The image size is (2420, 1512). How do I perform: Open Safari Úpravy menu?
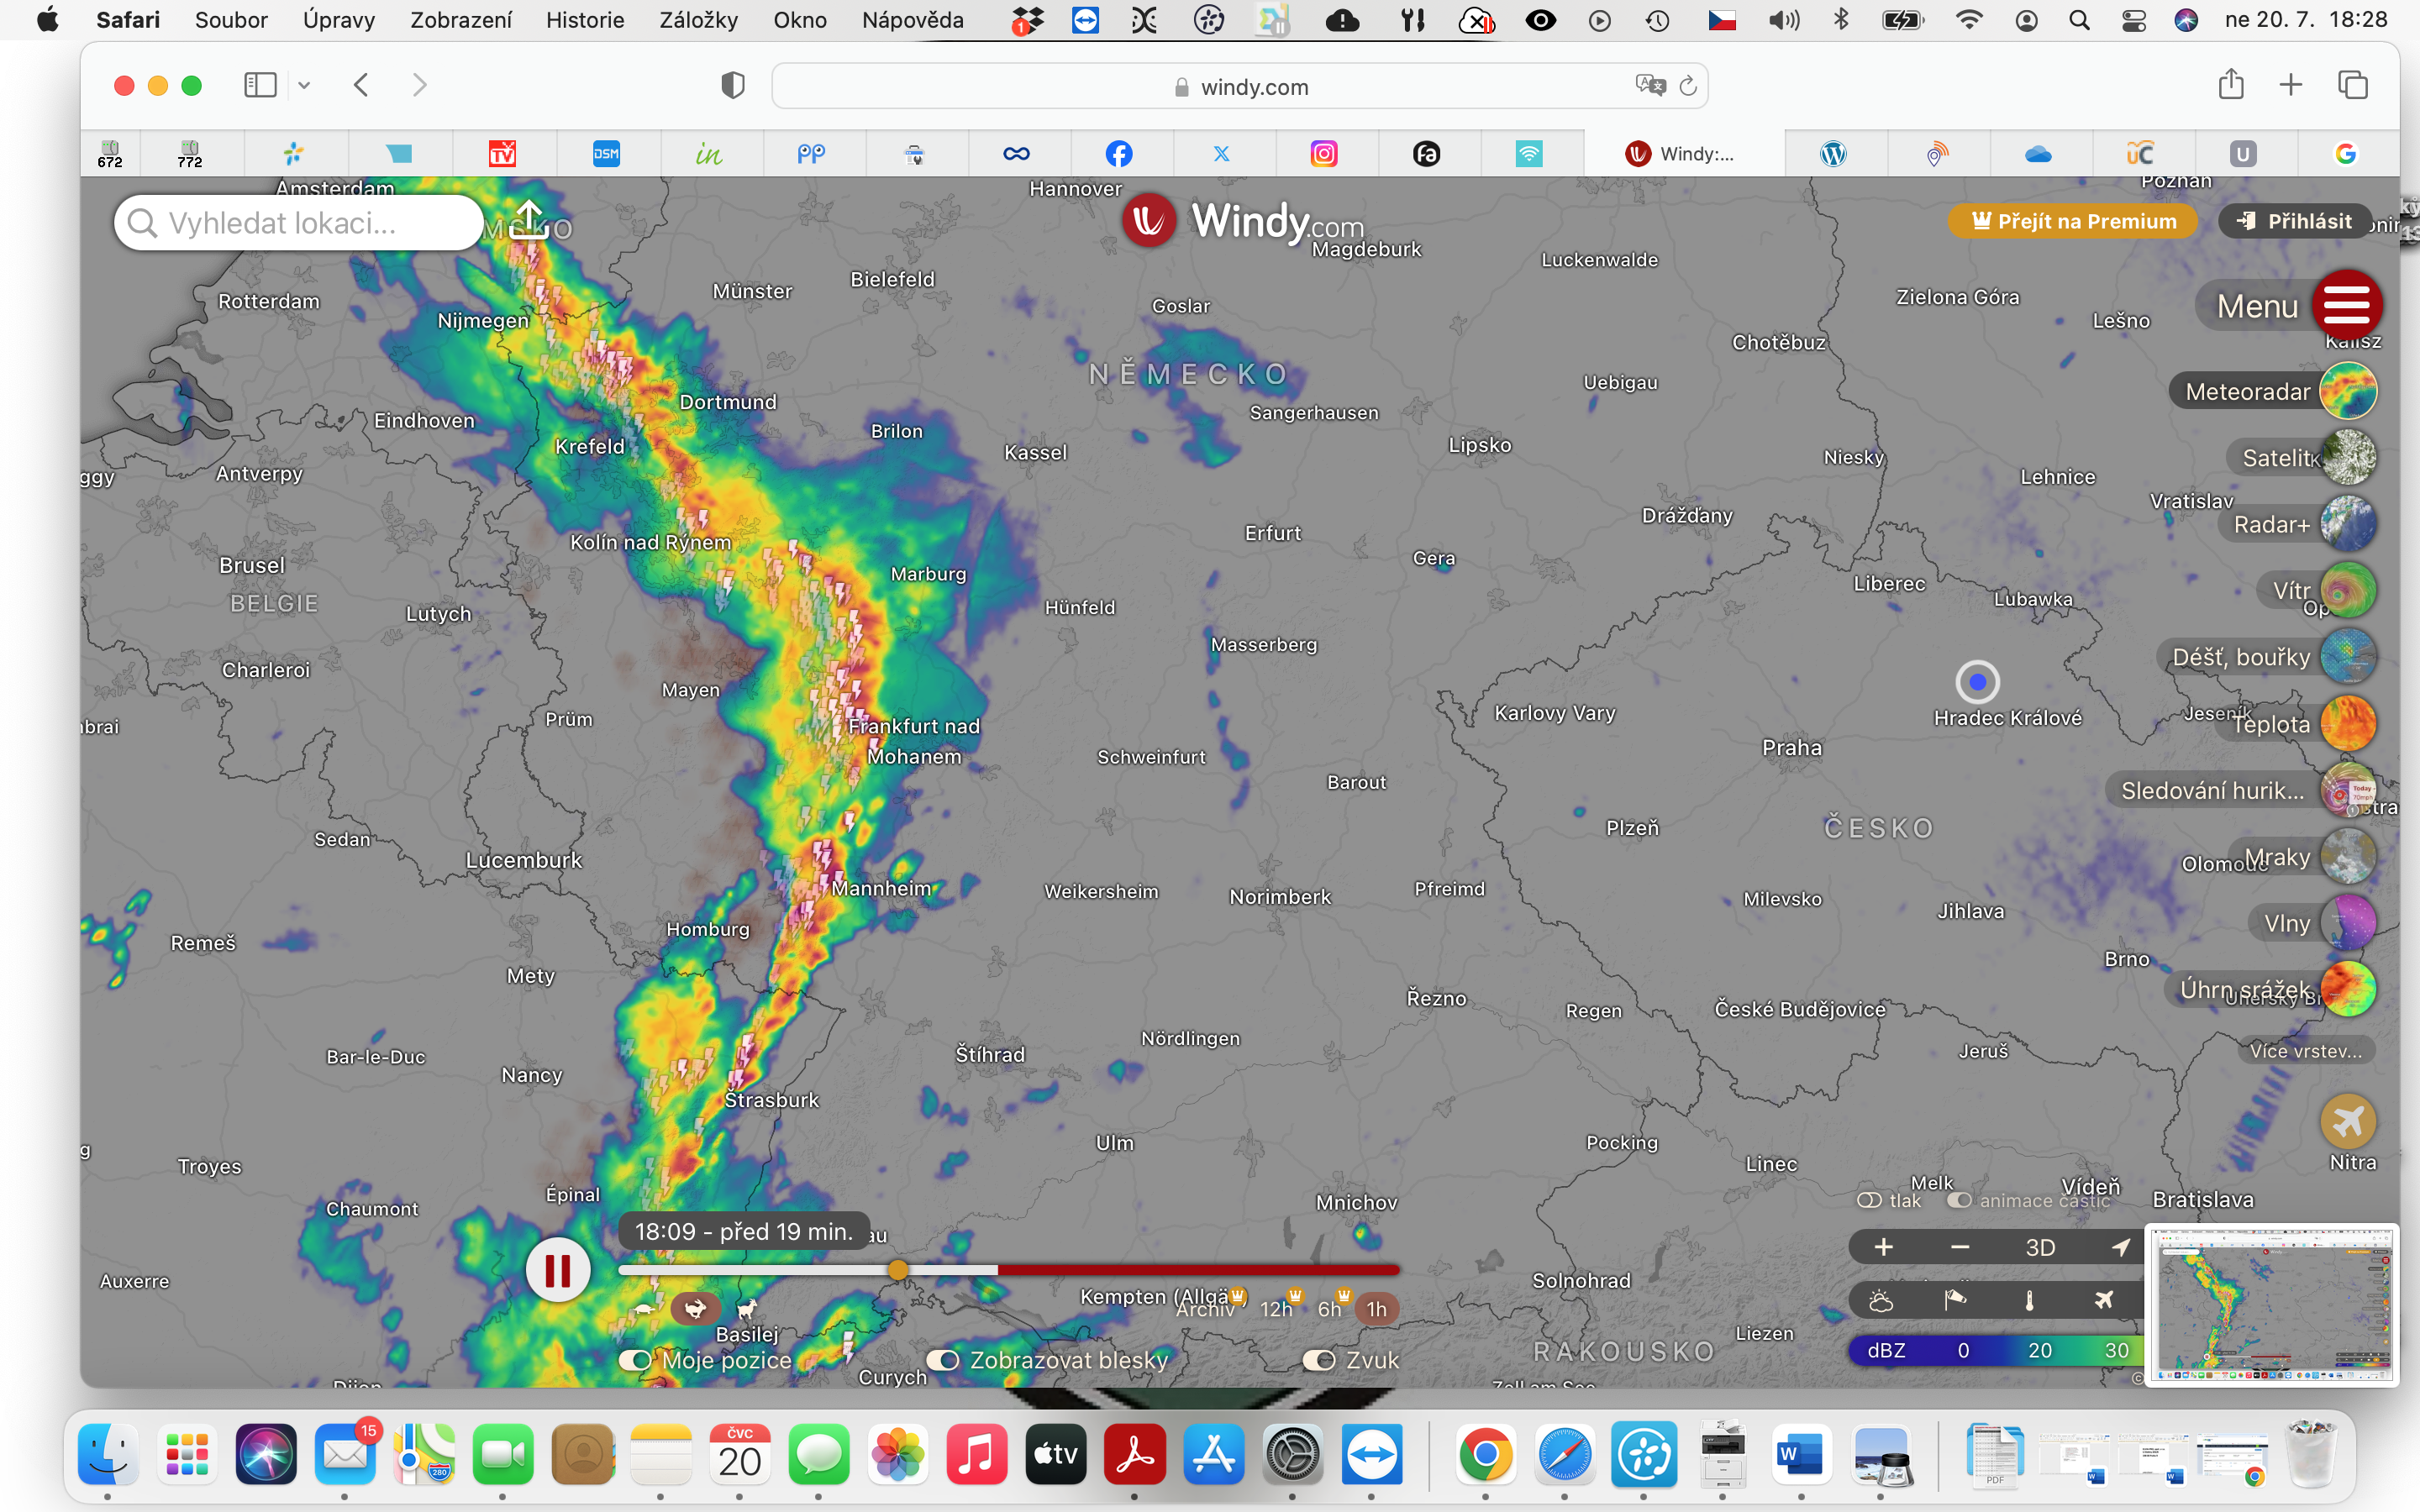pyautogui.click(x=339, y=20)
